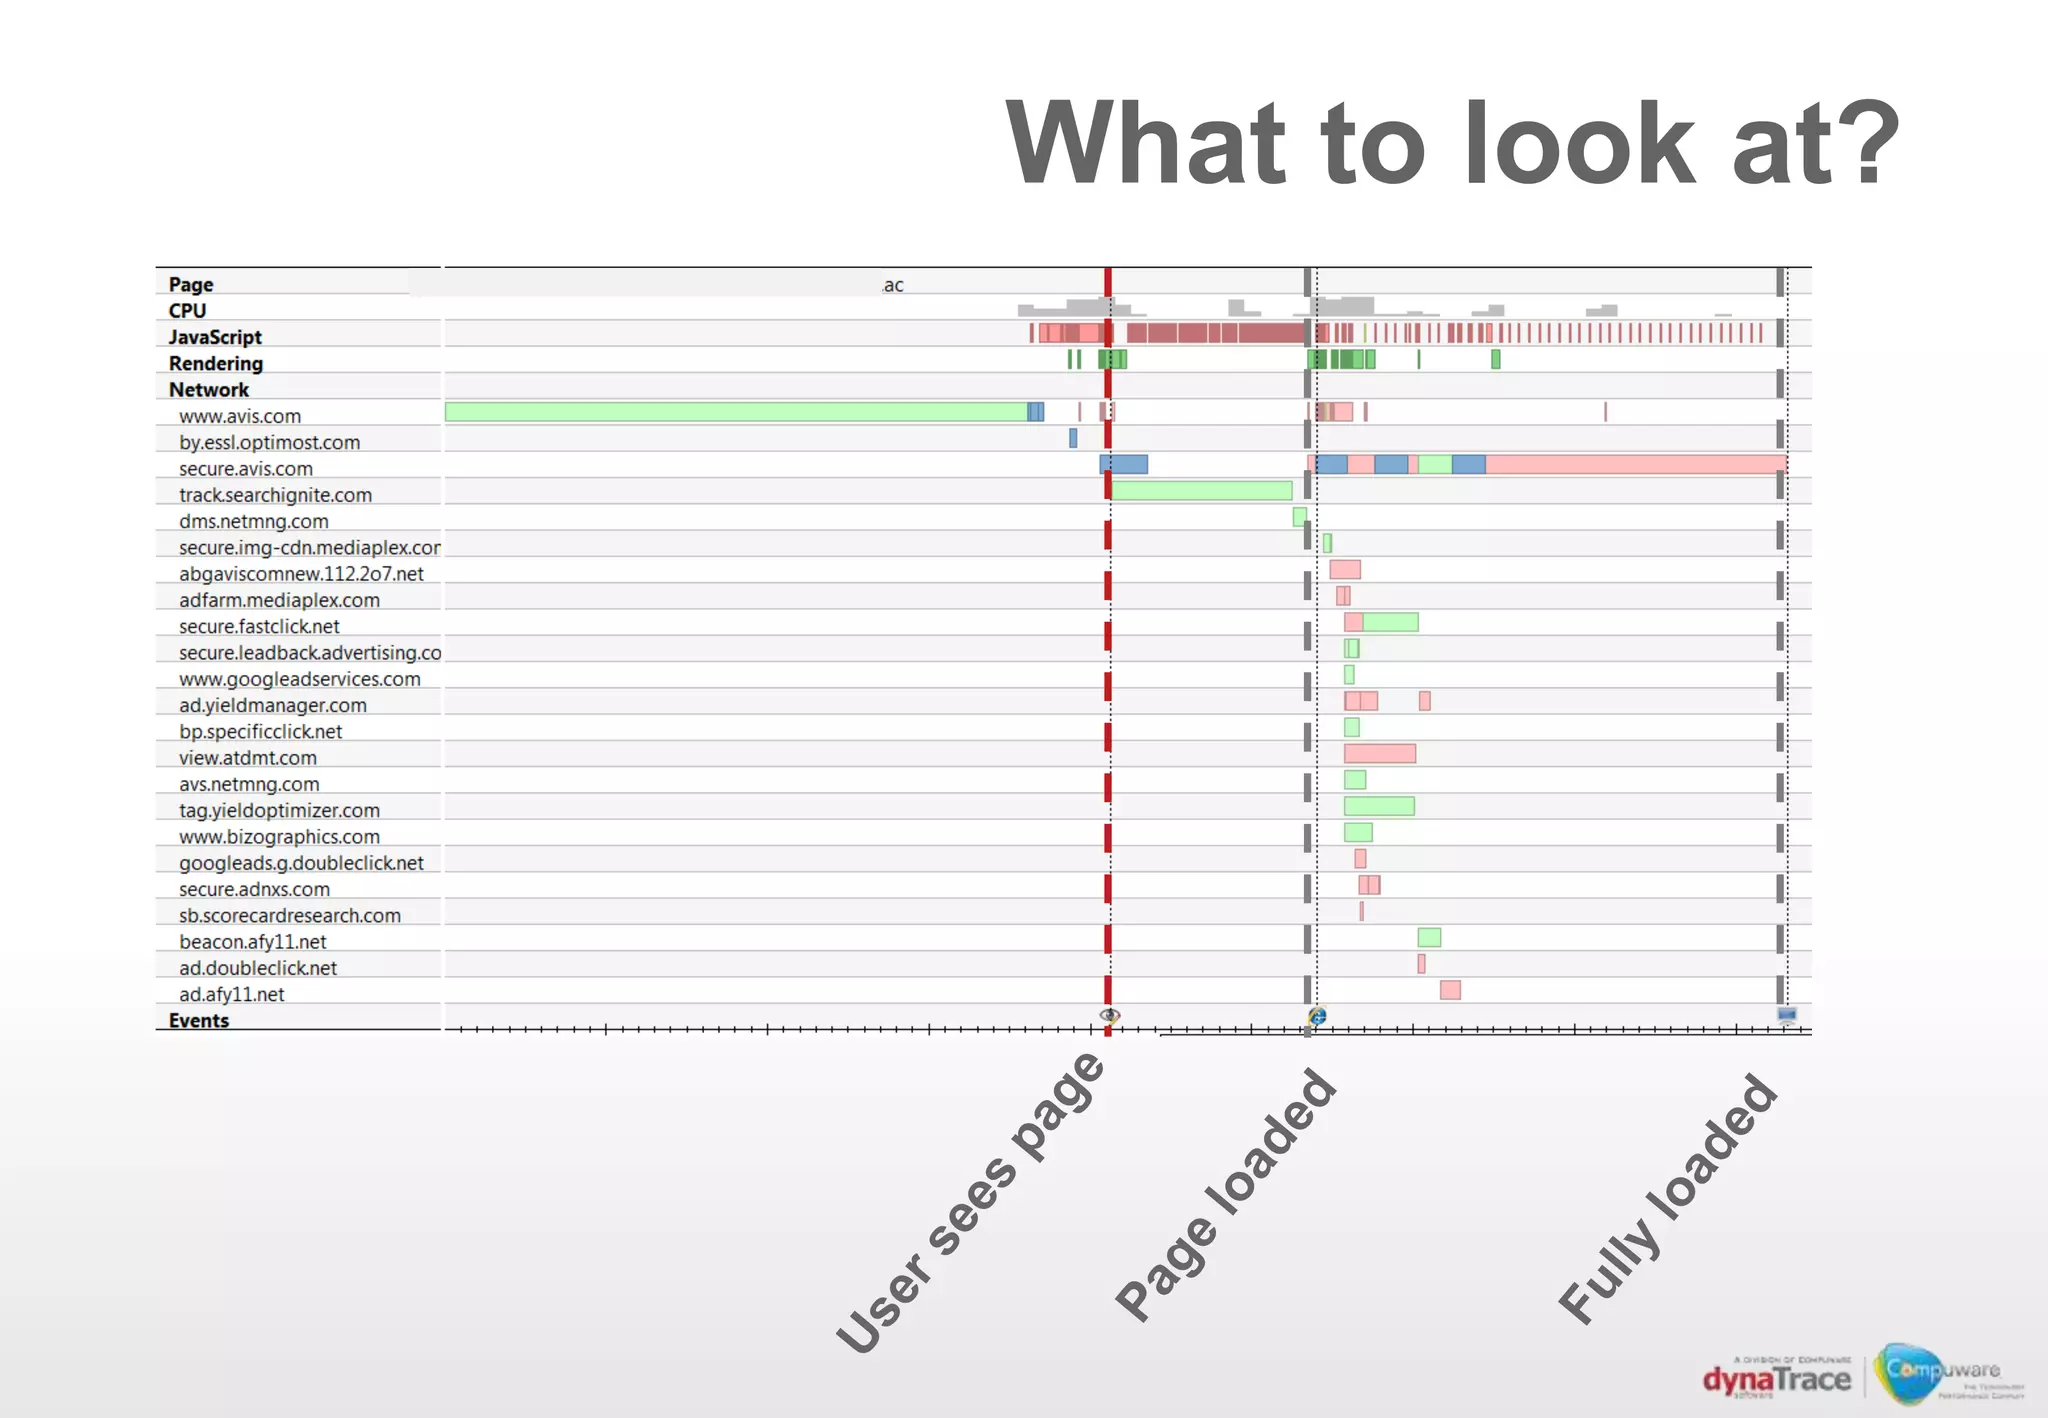This screenshot has width=2048, height=1418.
Task: Click green tag.yieldoptimizer.com request bar
Action: pos(1379,806)
